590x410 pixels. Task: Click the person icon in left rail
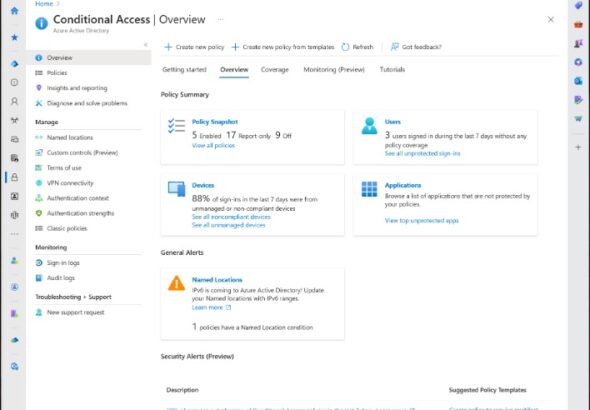14,101
